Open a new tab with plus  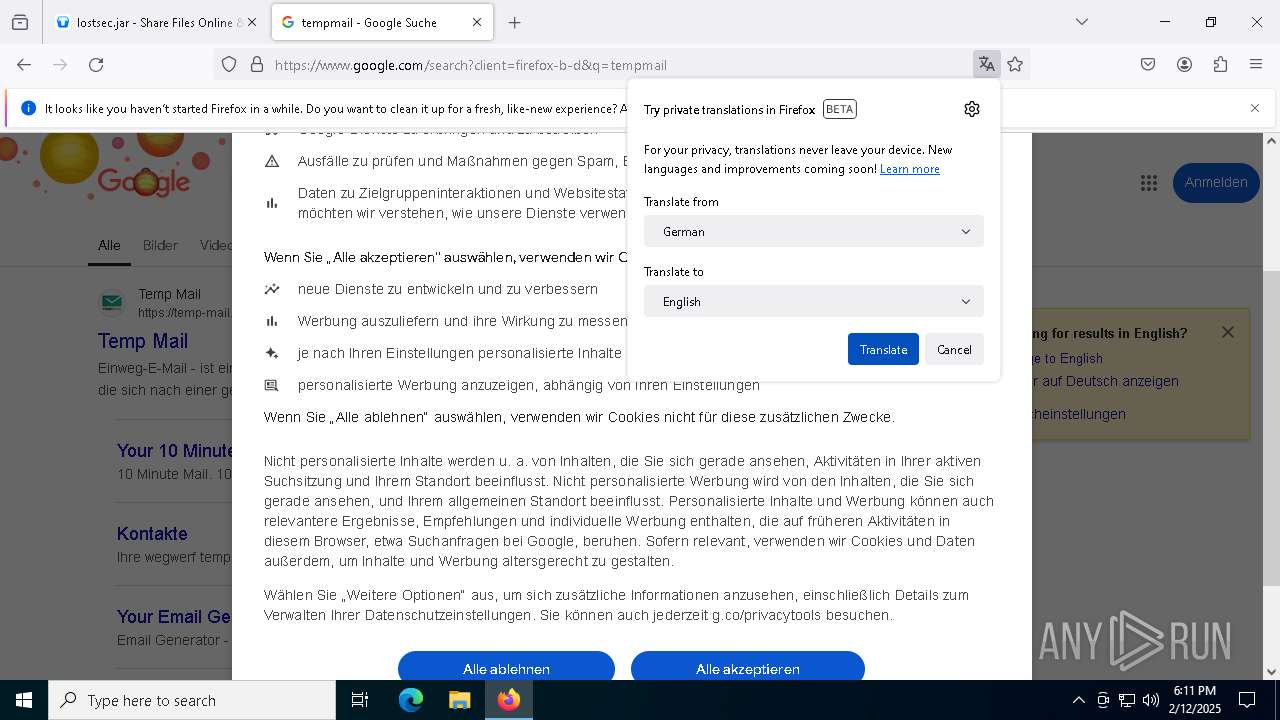pyautogui.click(x=514, y=22)
